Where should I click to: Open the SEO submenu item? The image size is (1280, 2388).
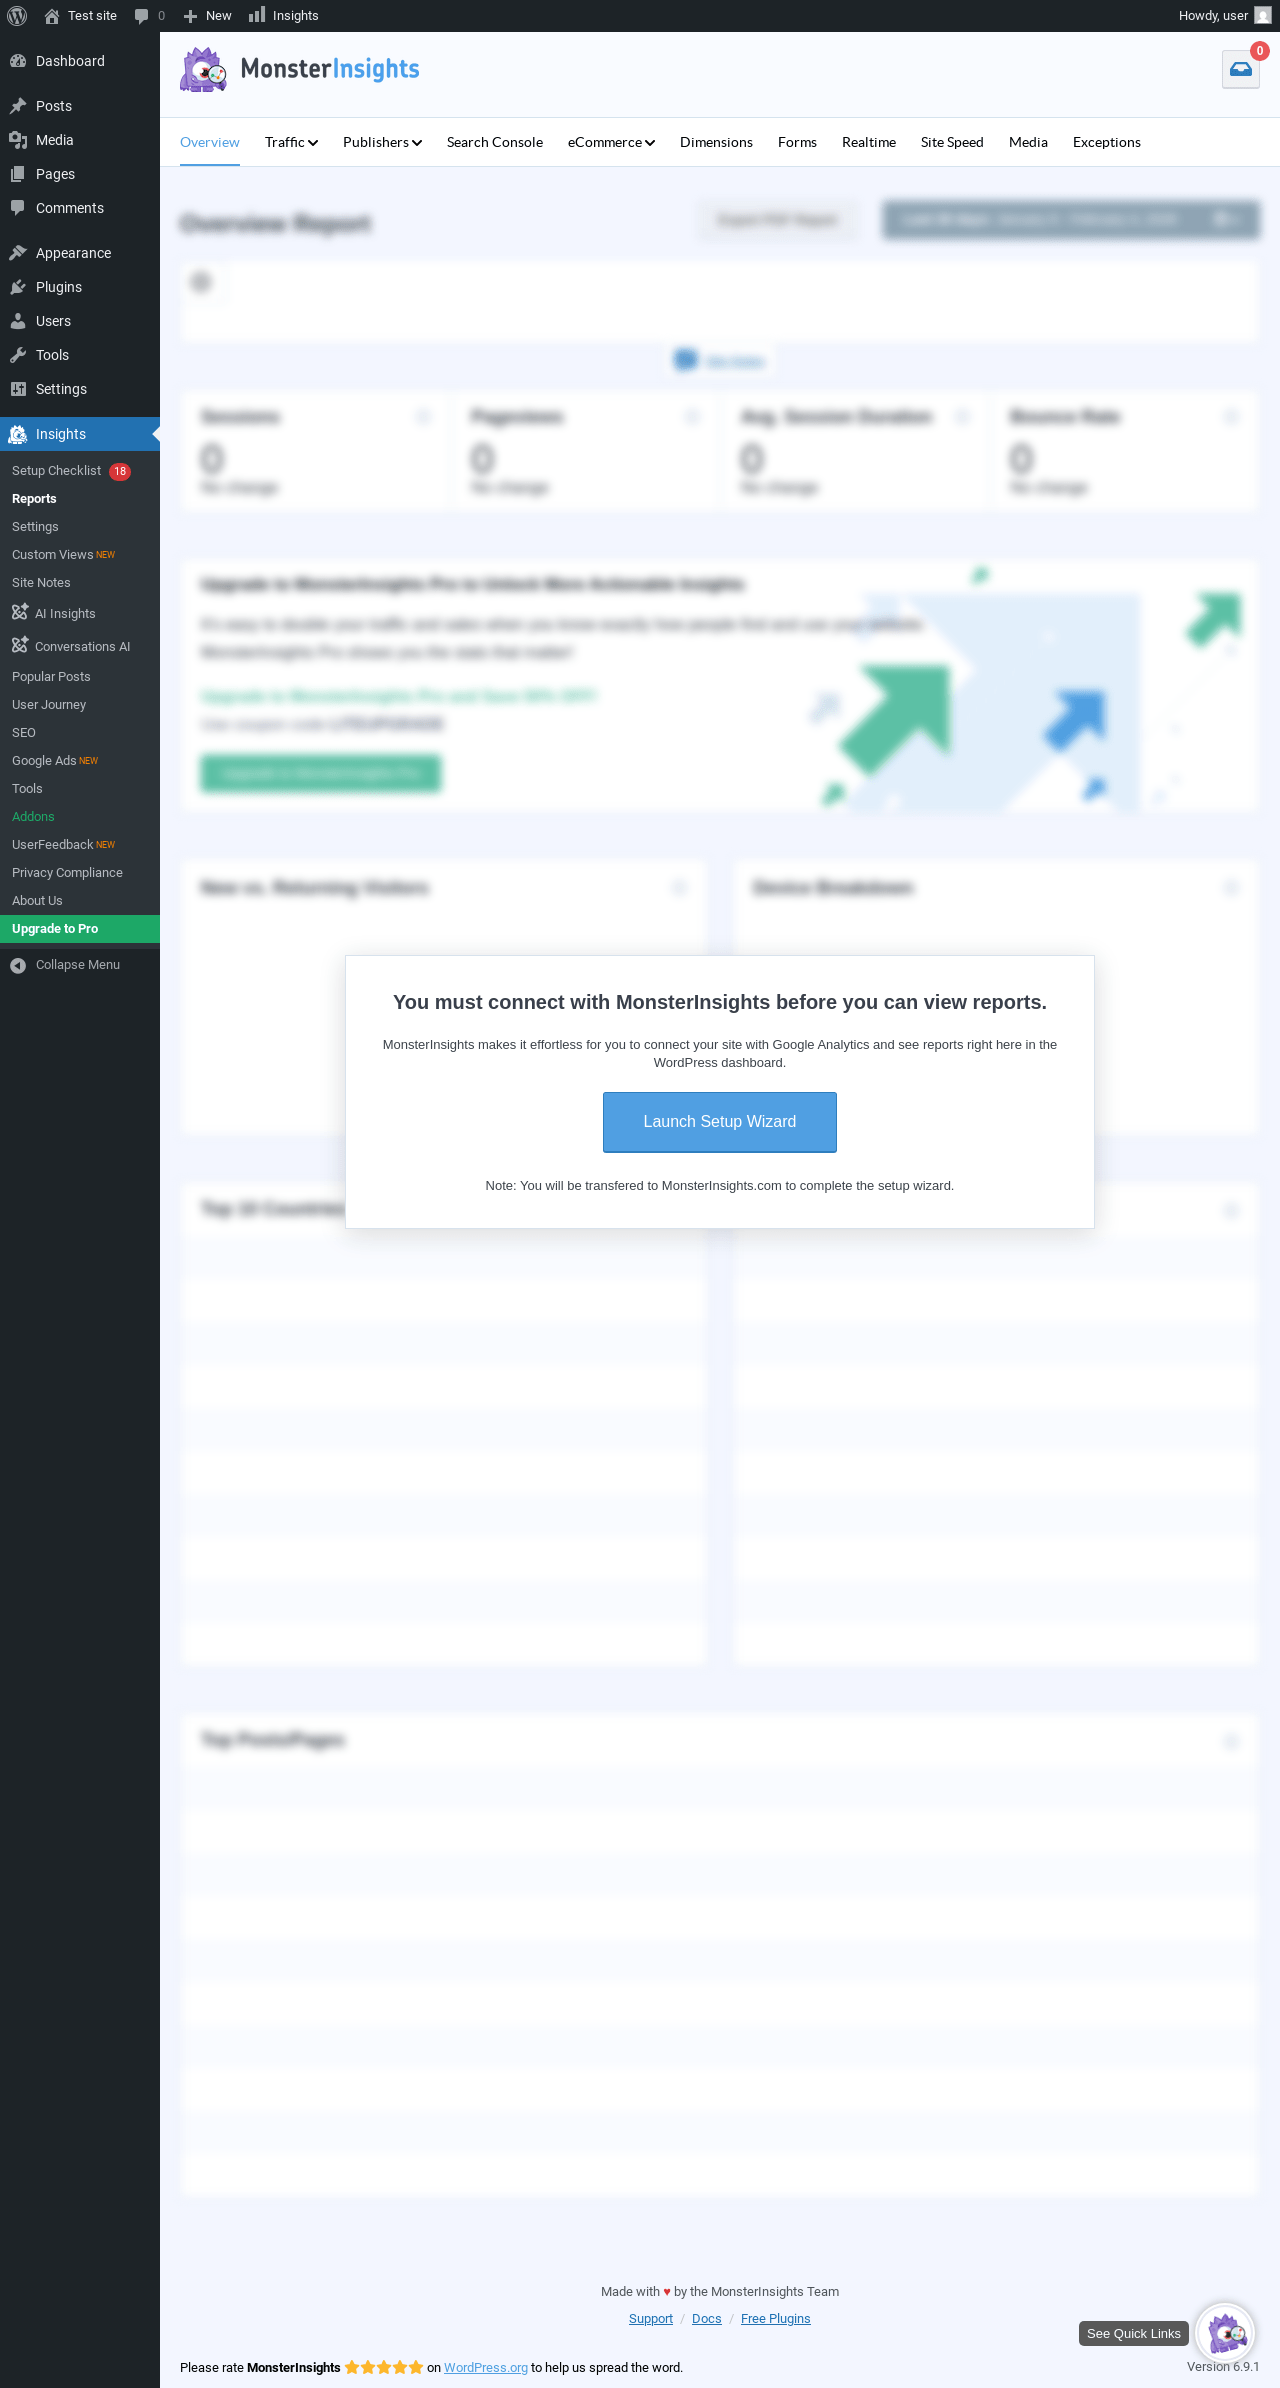24,733
